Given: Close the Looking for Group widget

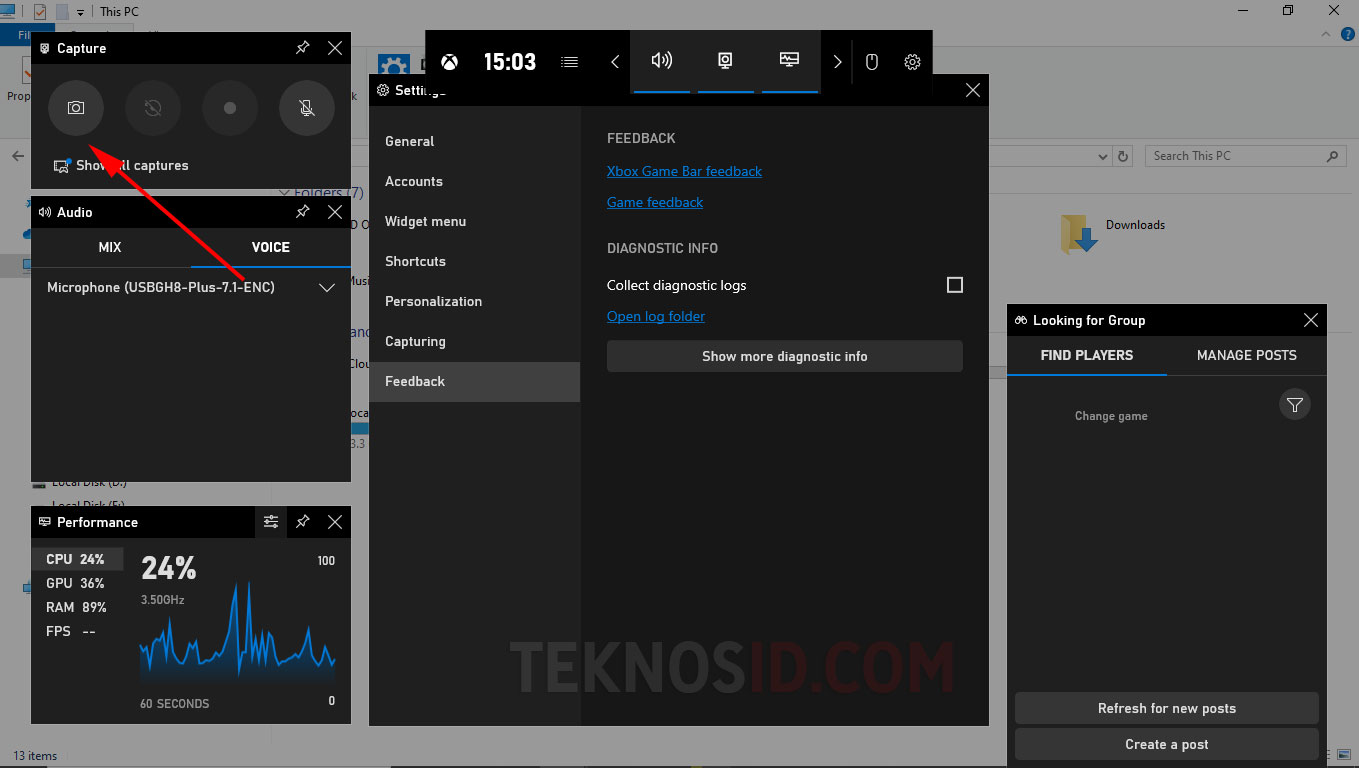Looking at the screenshot, I should [1311, 320].
